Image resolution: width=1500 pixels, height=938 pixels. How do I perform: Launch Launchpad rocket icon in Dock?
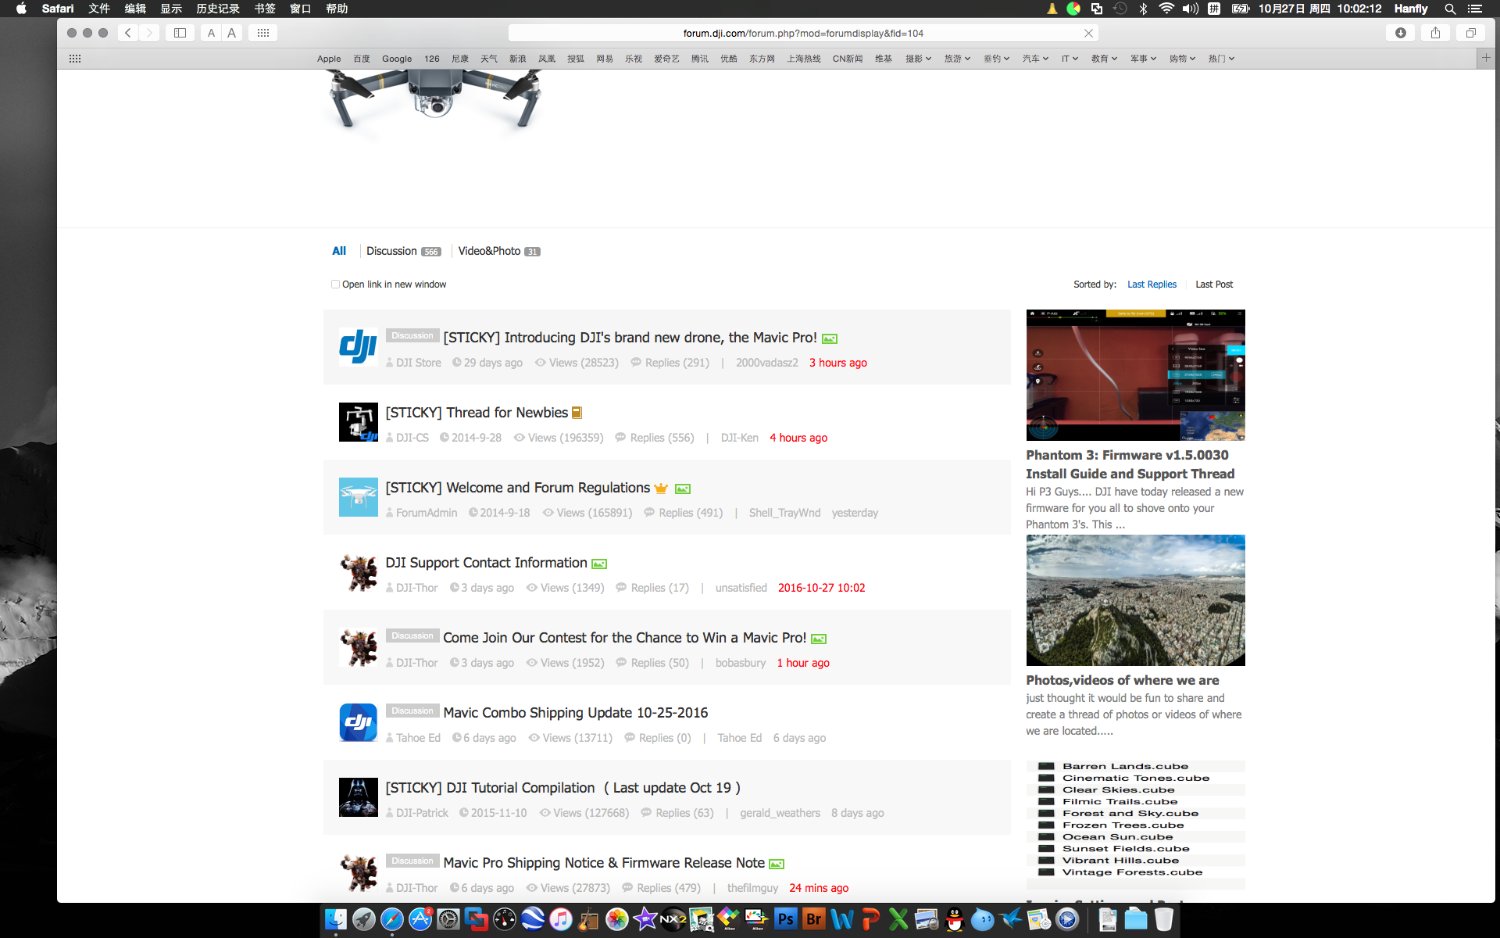tap(364, 919)
